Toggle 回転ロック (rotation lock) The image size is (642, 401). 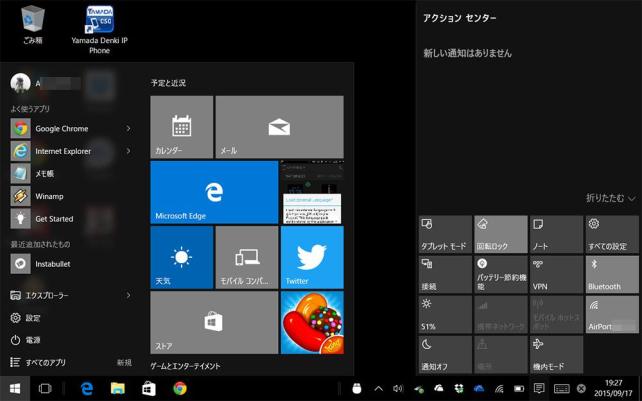[x=501, y=234]
